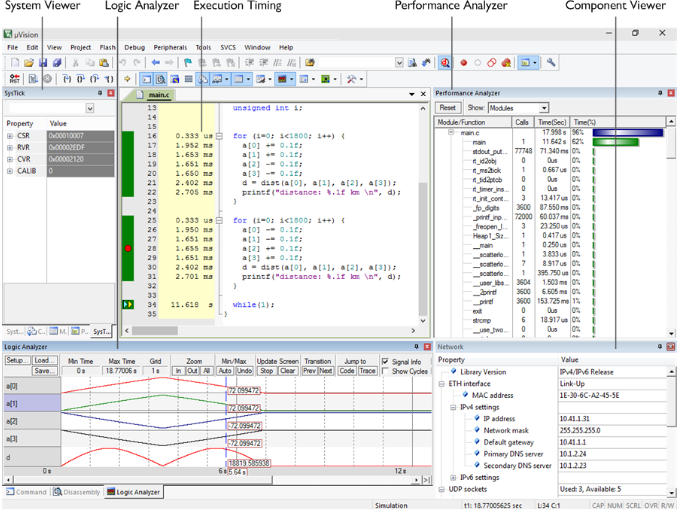Image resolution: width=681 pixels, height=516 pixels.
Task: Click the Reset CPU (RST) icon
Action: click(x=12, y=78)
